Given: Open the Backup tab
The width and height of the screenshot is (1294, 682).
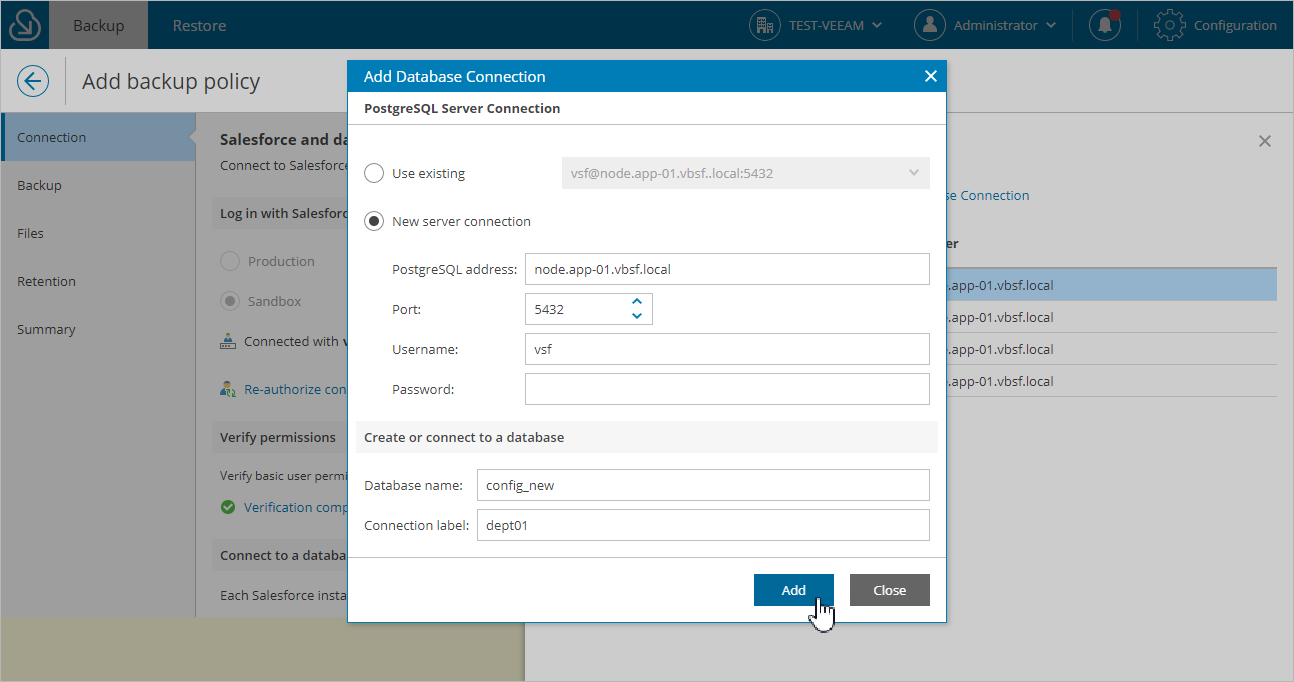Looking at the screenshot, I should coord(98,25).
